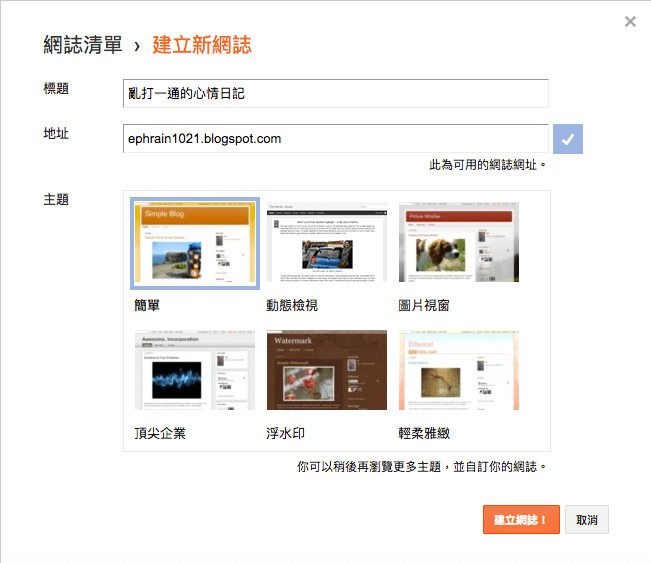
Task: Click the 頂尖企業 theme label
Action: [160, 433]
